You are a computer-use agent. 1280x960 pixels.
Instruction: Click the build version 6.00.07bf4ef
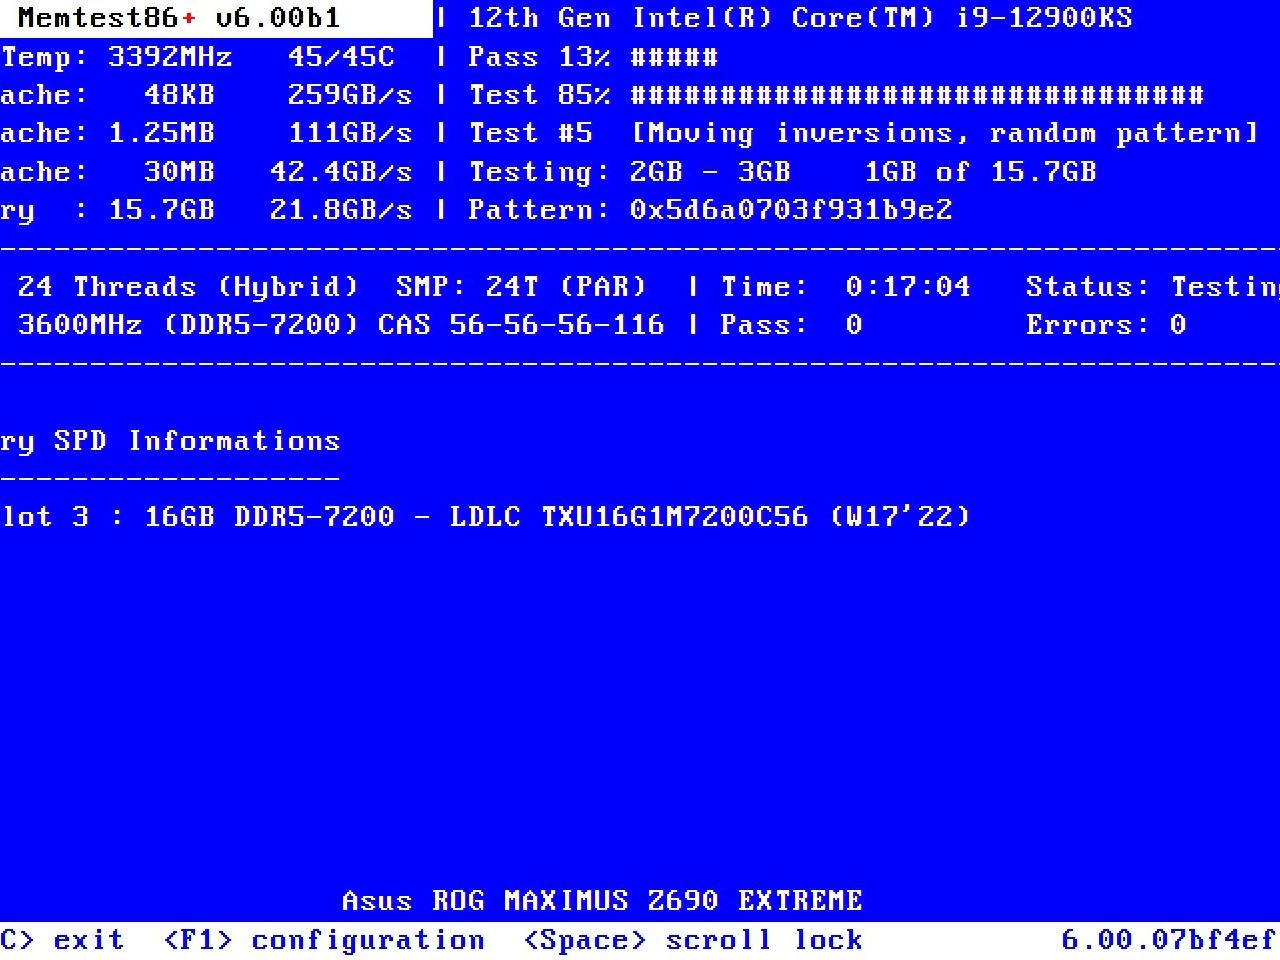1168,941
